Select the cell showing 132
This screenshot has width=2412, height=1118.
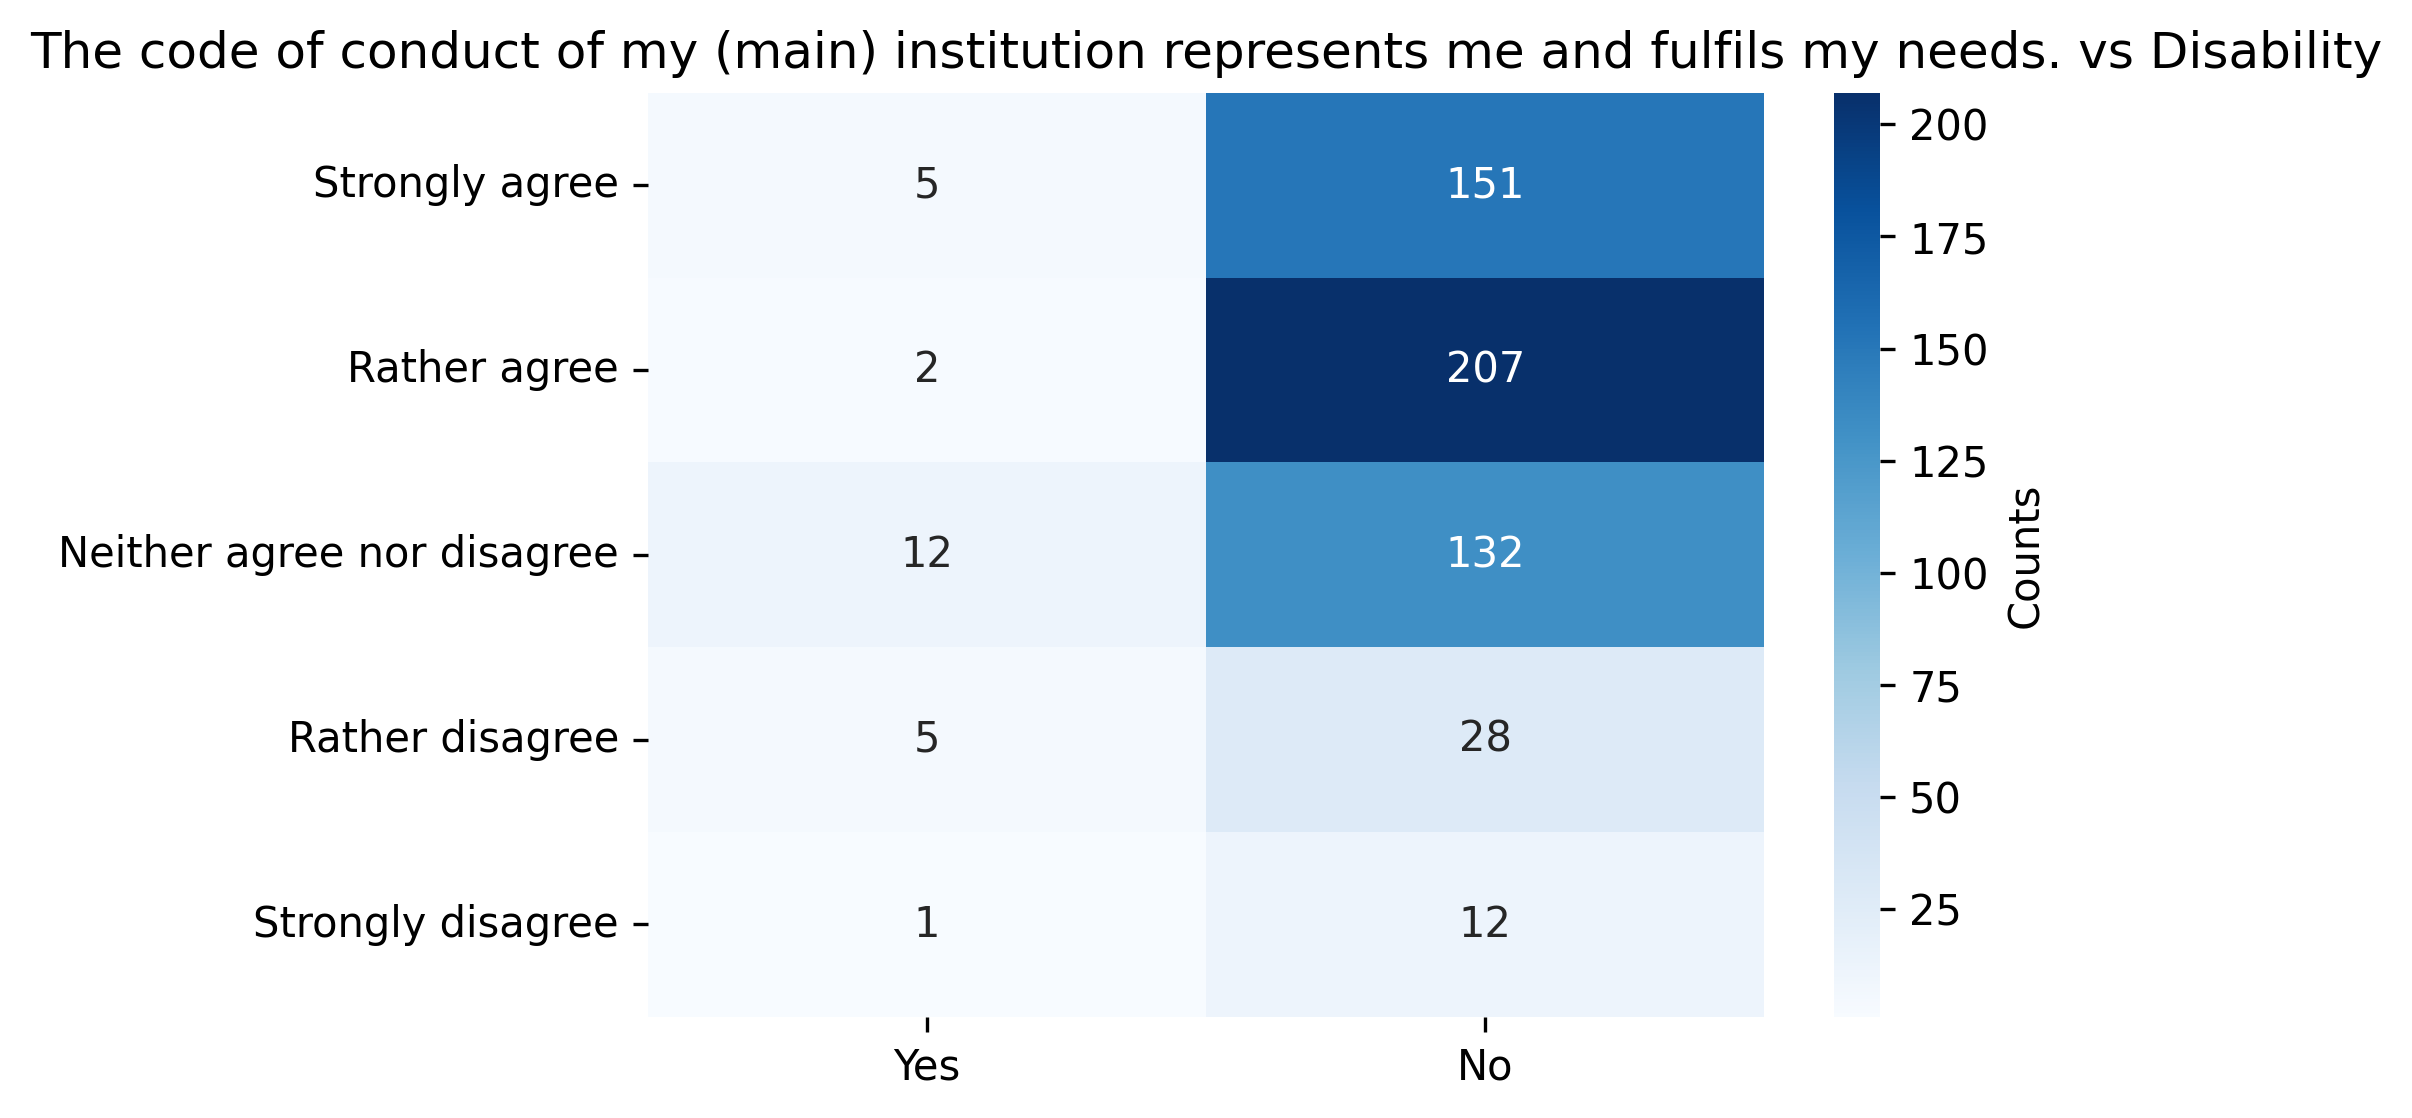coord(1484,554)
